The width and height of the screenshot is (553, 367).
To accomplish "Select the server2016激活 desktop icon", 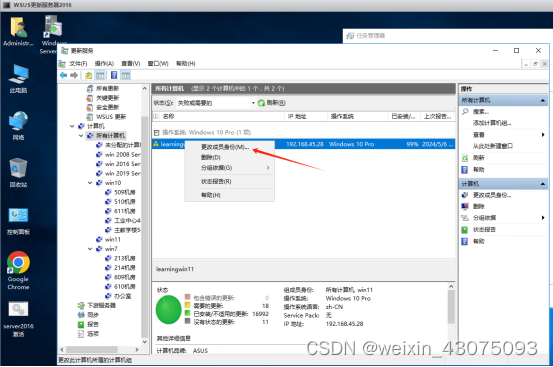I will pos(18,319).
